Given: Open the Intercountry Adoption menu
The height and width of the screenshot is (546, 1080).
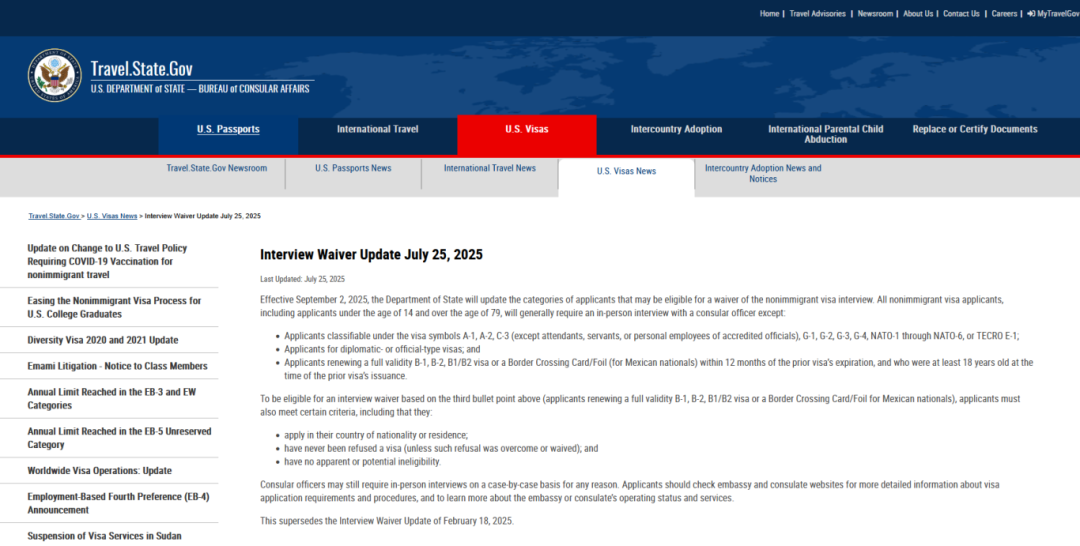Looking at the screenshot, I should 676,129.
